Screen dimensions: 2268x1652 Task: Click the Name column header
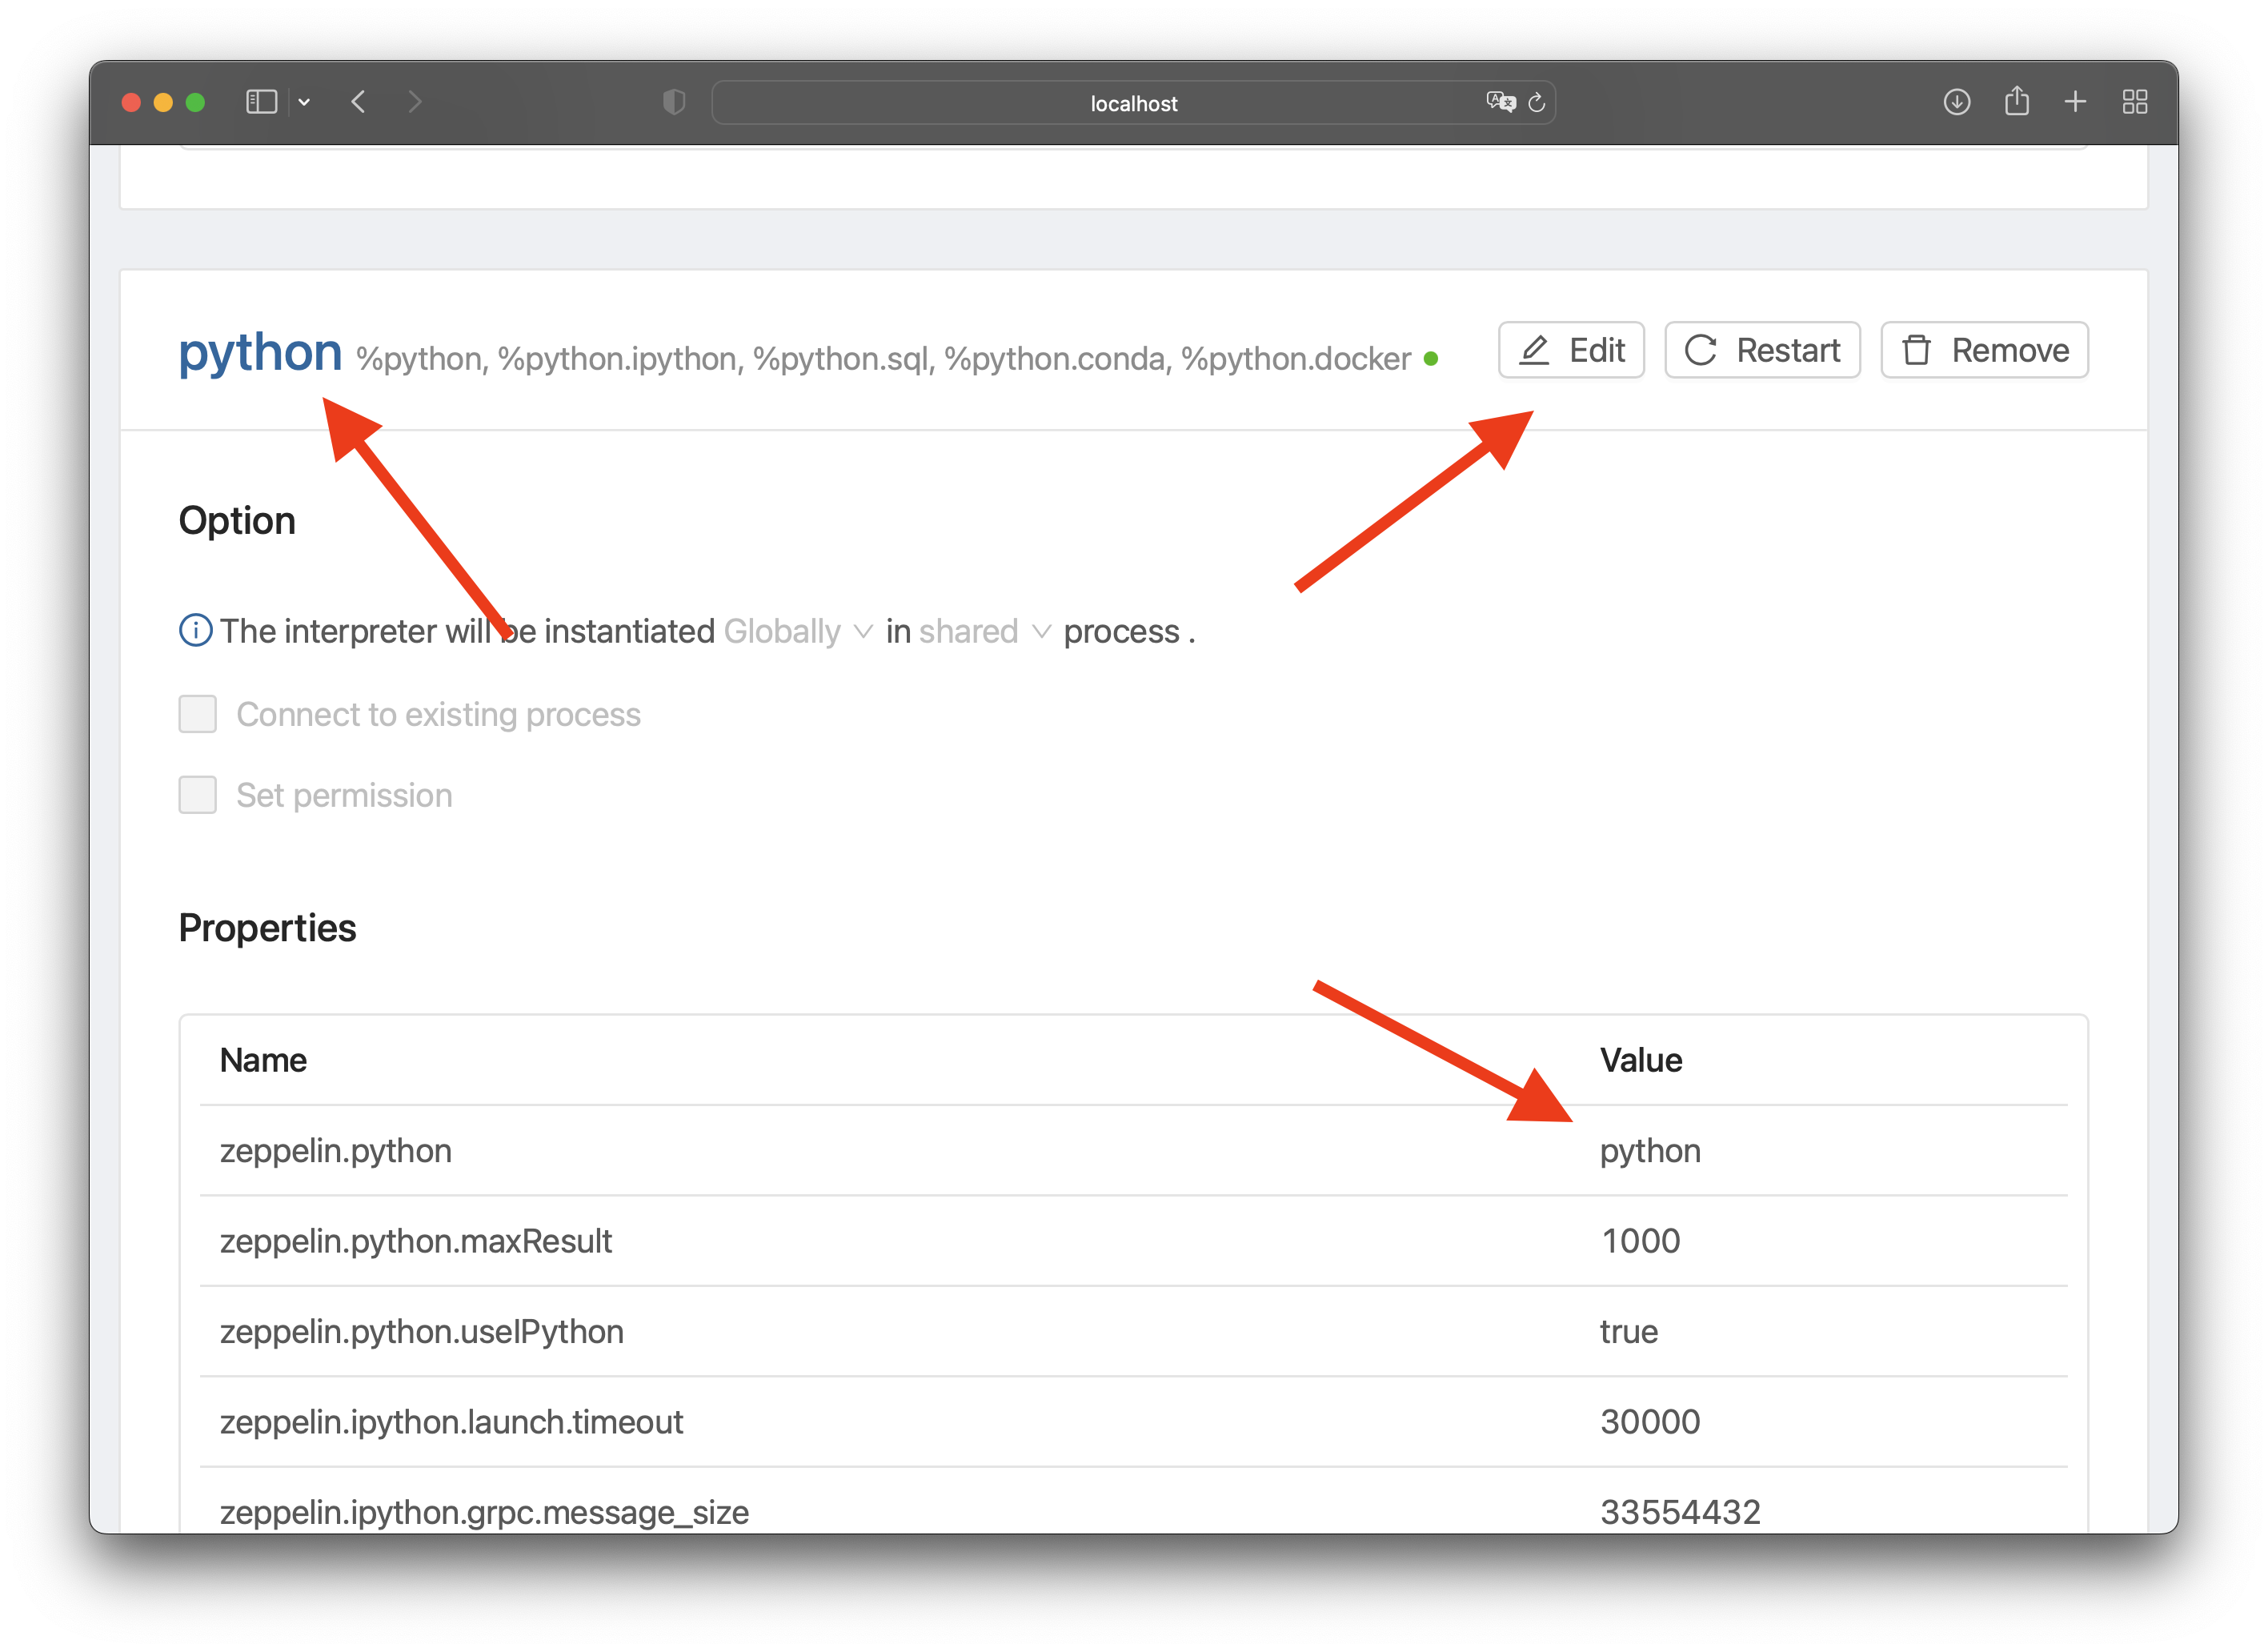click(263, 1061)
